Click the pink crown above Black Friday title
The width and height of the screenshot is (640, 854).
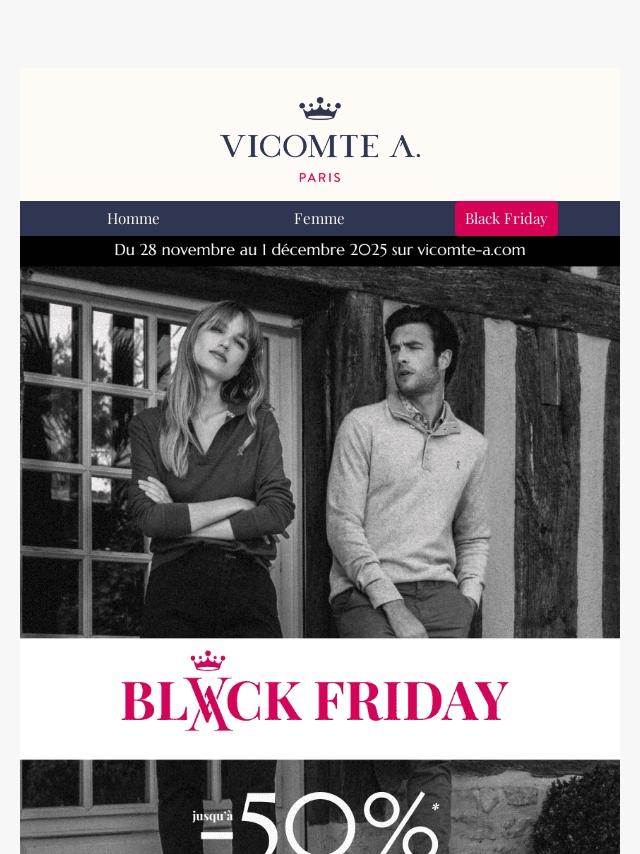point(208,661)
